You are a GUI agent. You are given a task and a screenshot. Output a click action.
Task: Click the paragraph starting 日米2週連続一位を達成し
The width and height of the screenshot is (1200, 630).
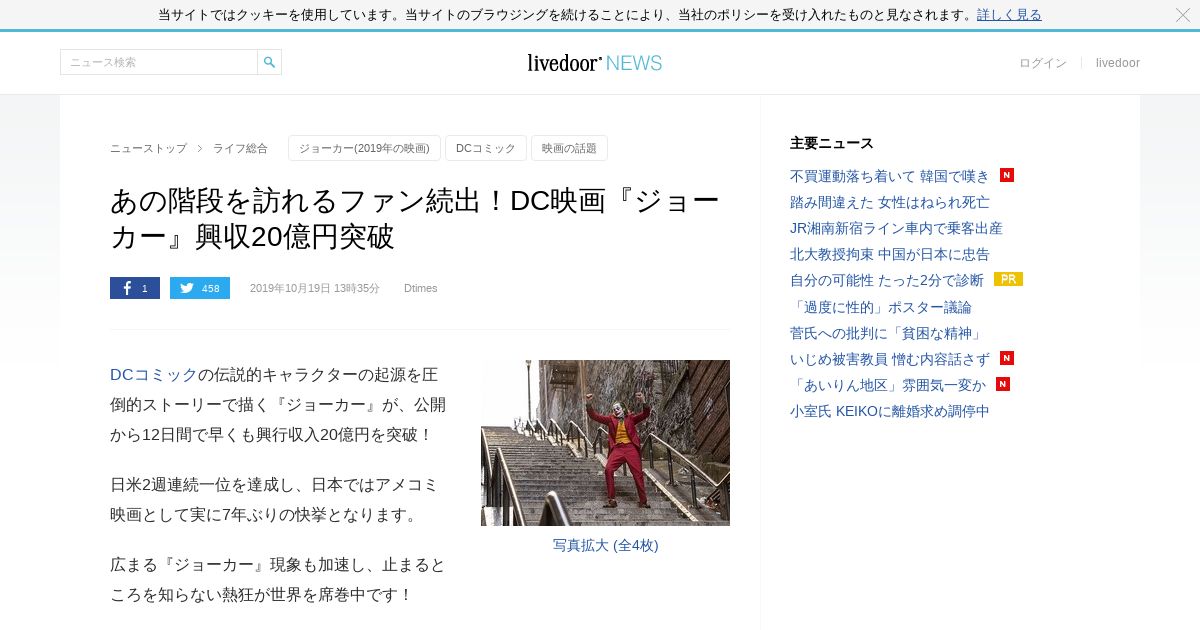pos(275,500)
